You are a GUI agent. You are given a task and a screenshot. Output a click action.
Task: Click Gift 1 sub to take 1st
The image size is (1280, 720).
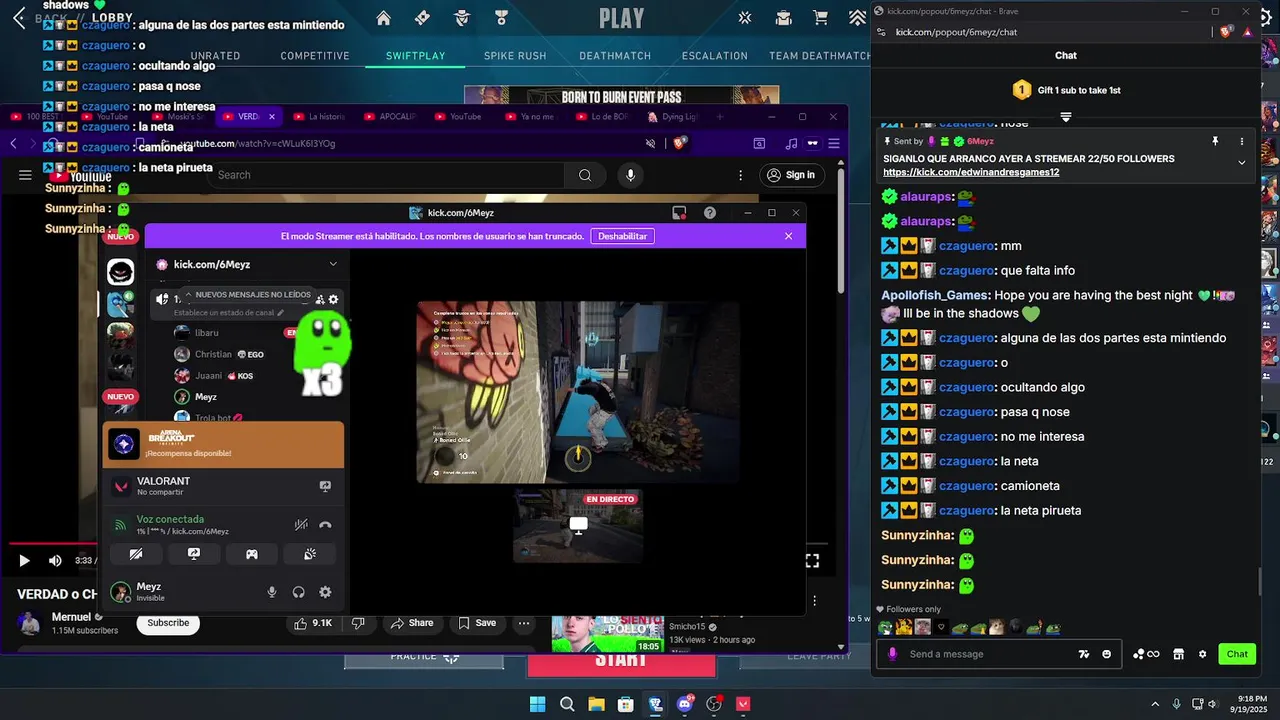(x=1066, y=90)
